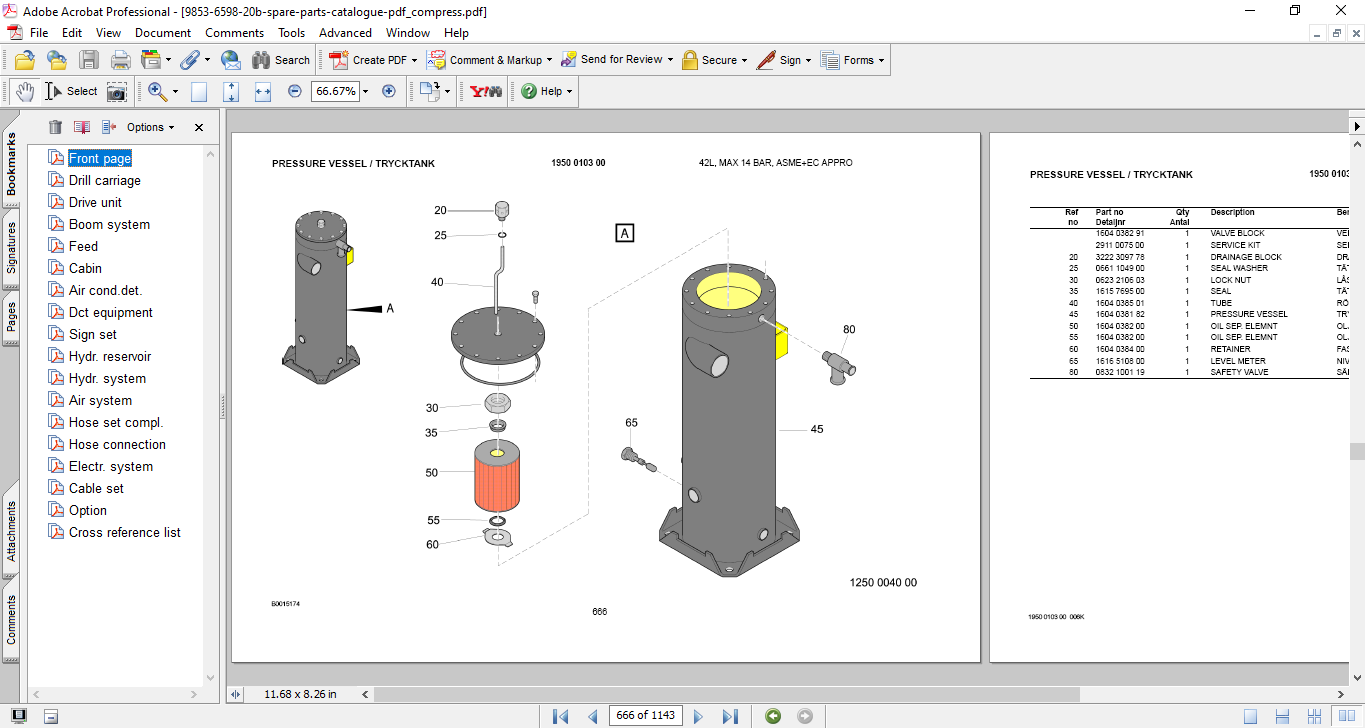
Task: Click the Fit Width icon
Action: [263, 91]
